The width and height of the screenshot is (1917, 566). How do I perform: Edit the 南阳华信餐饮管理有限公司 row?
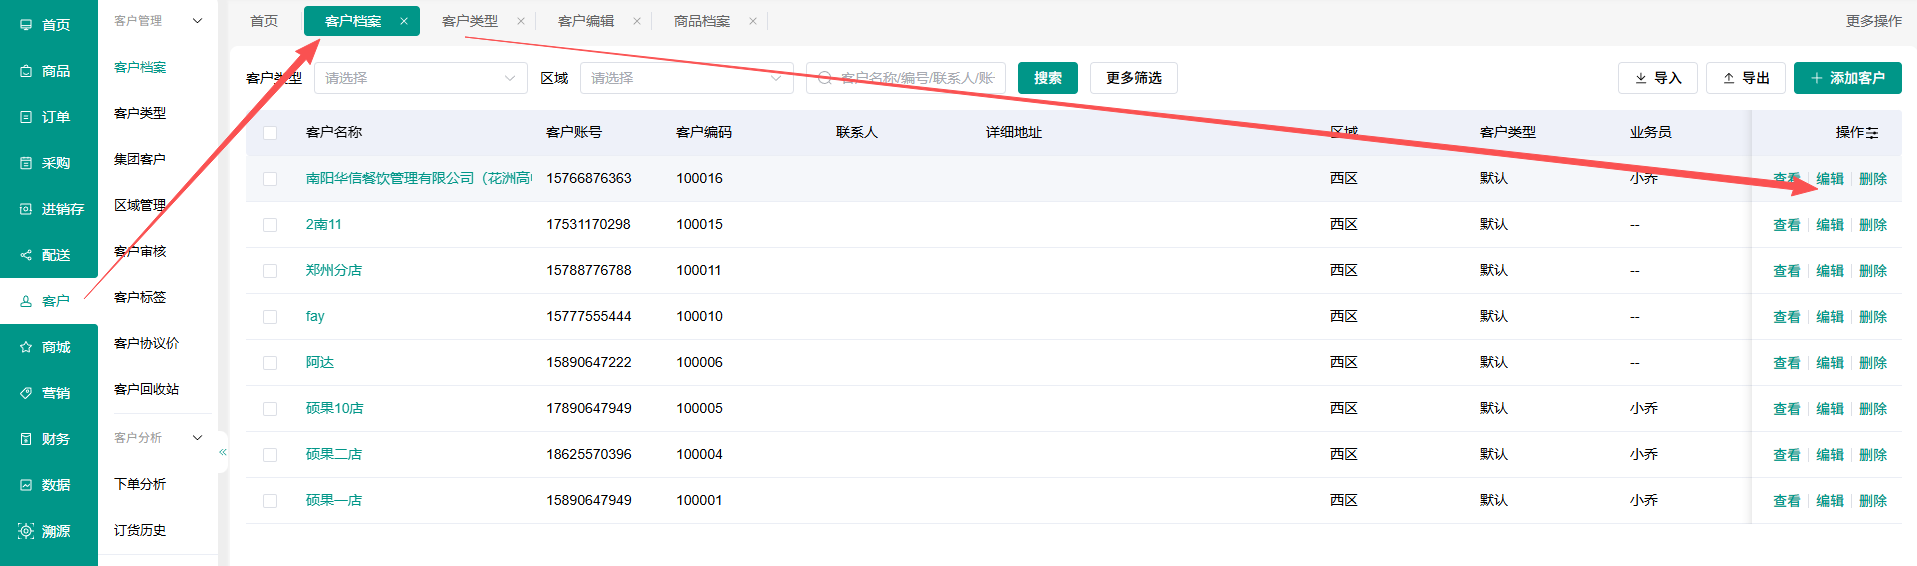point(1830,179)
